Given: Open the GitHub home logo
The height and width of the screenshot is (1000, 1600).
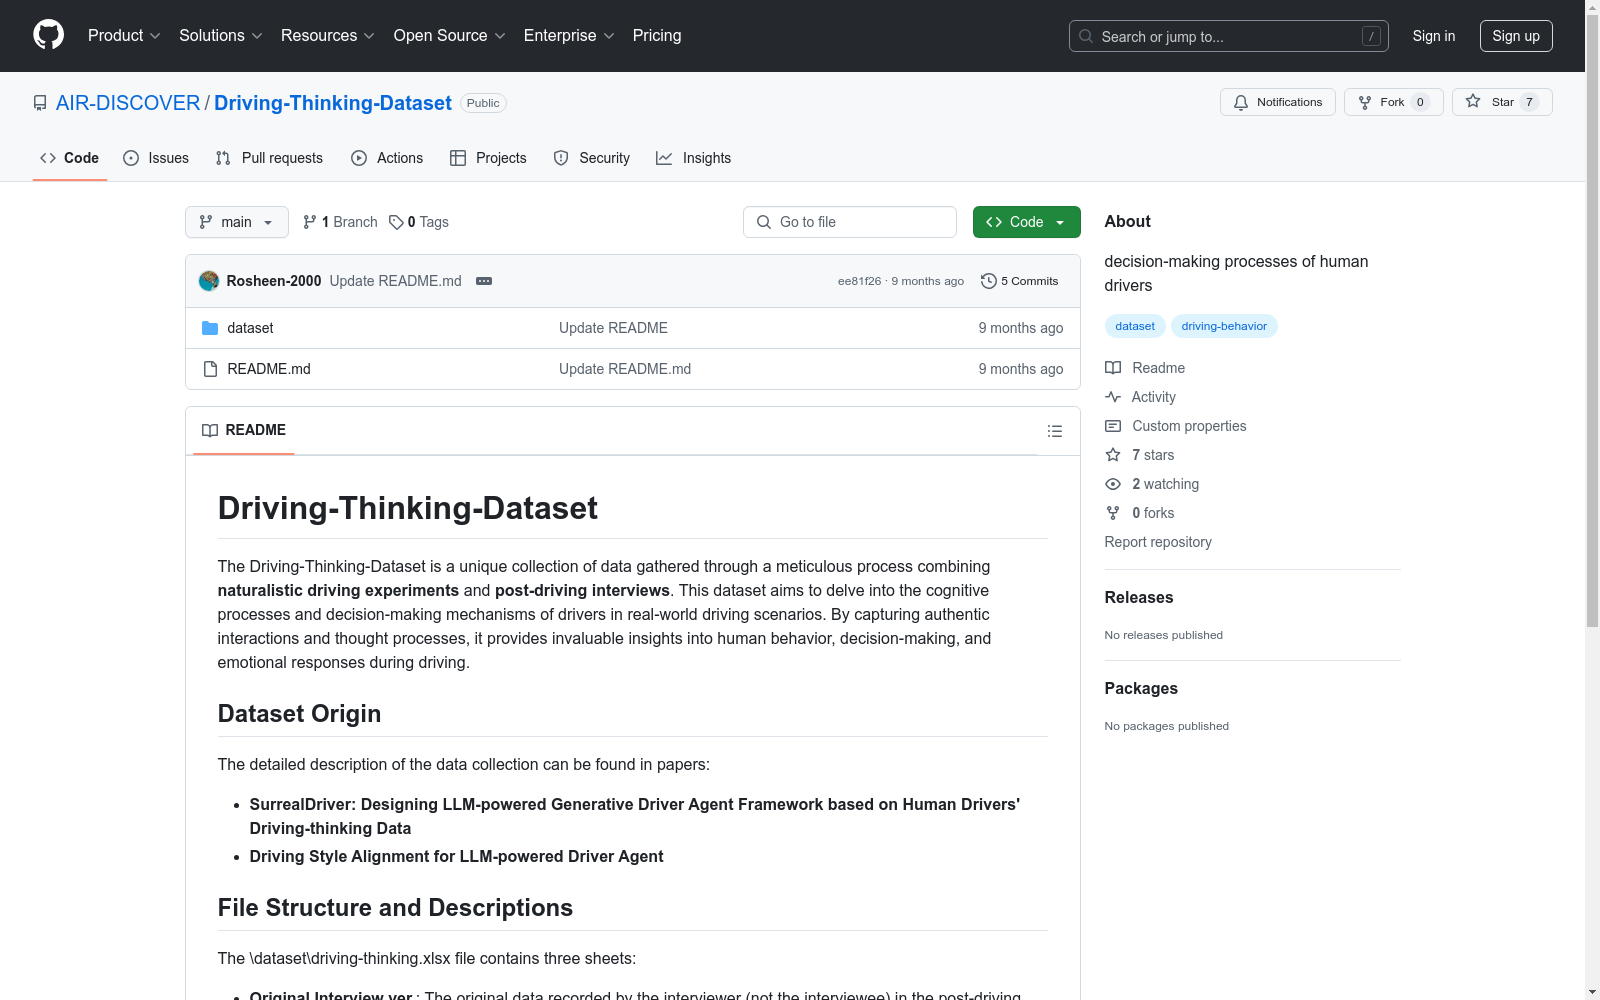Looking at the screenshot, I should [x=48, y=35].
